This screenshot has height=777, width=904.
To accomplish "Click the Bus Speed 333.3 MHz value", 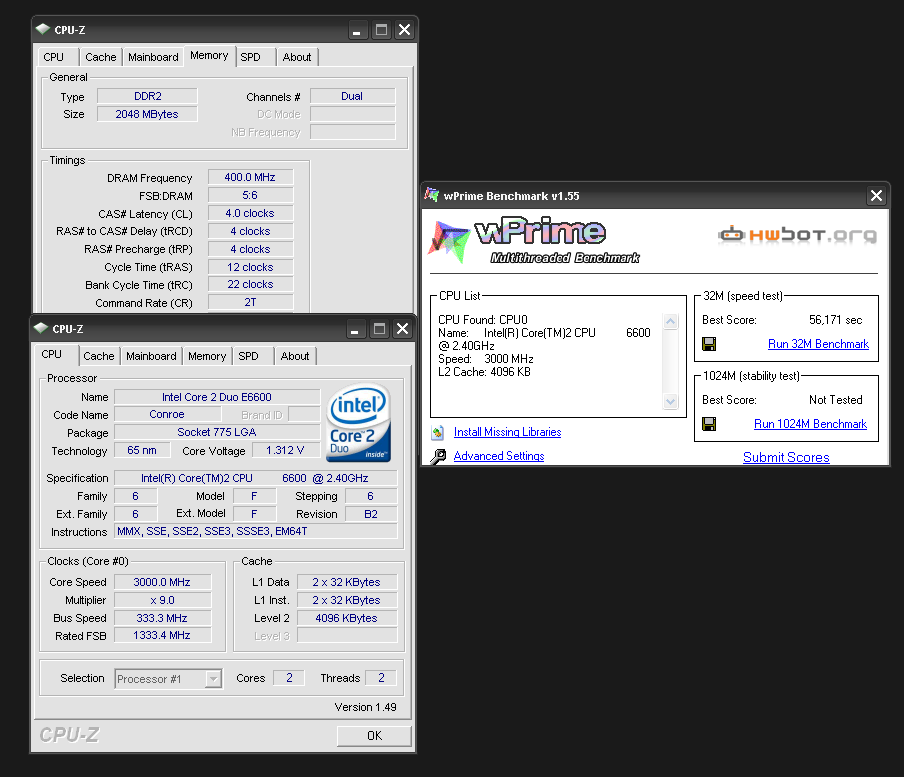I will [163, 618].
